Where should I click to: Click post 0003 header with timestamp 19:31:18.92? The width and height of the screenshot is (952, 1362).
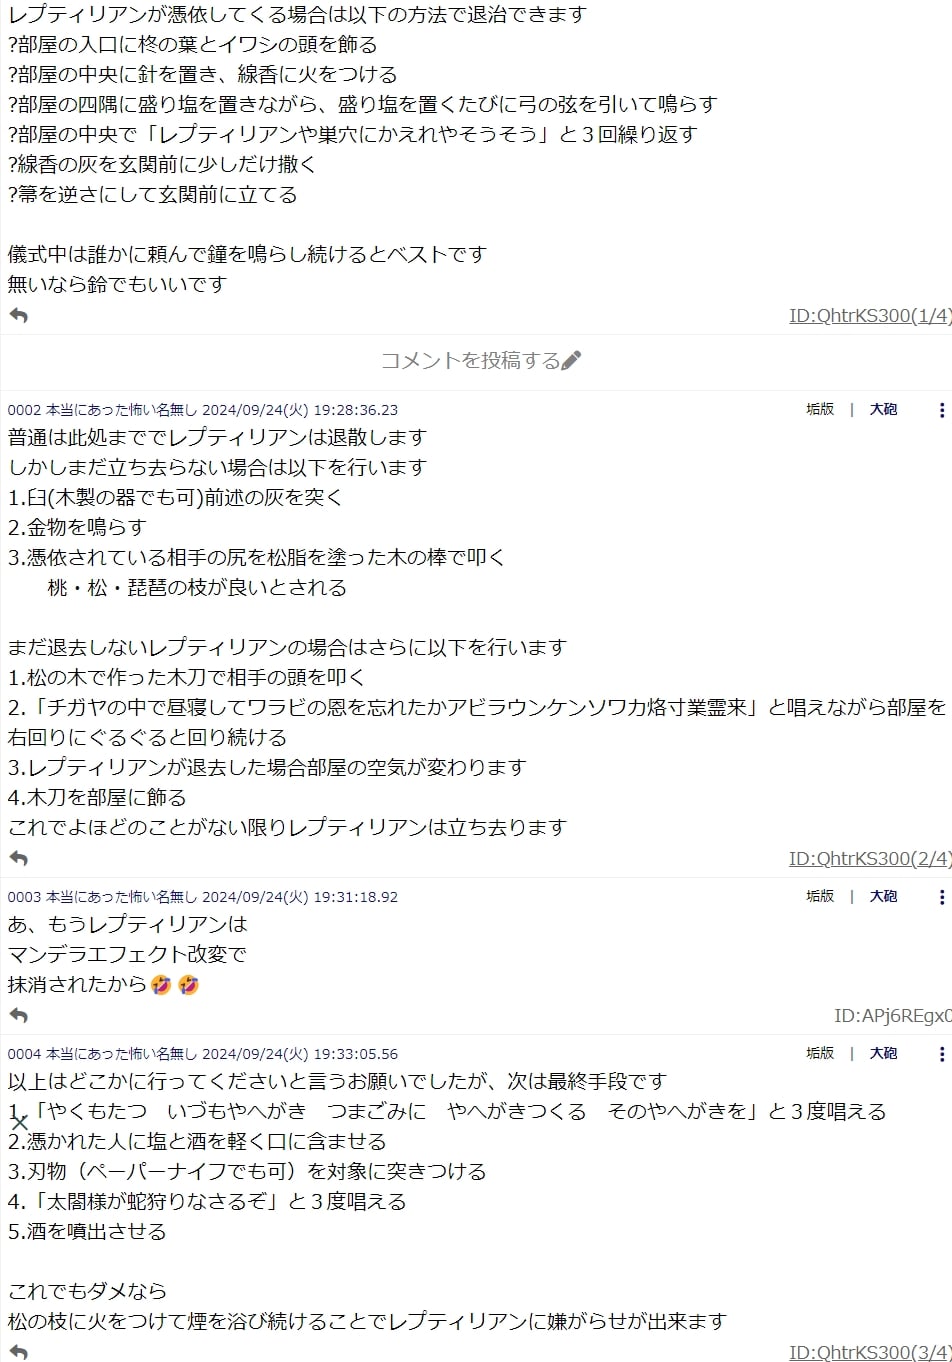pos(203,897)
